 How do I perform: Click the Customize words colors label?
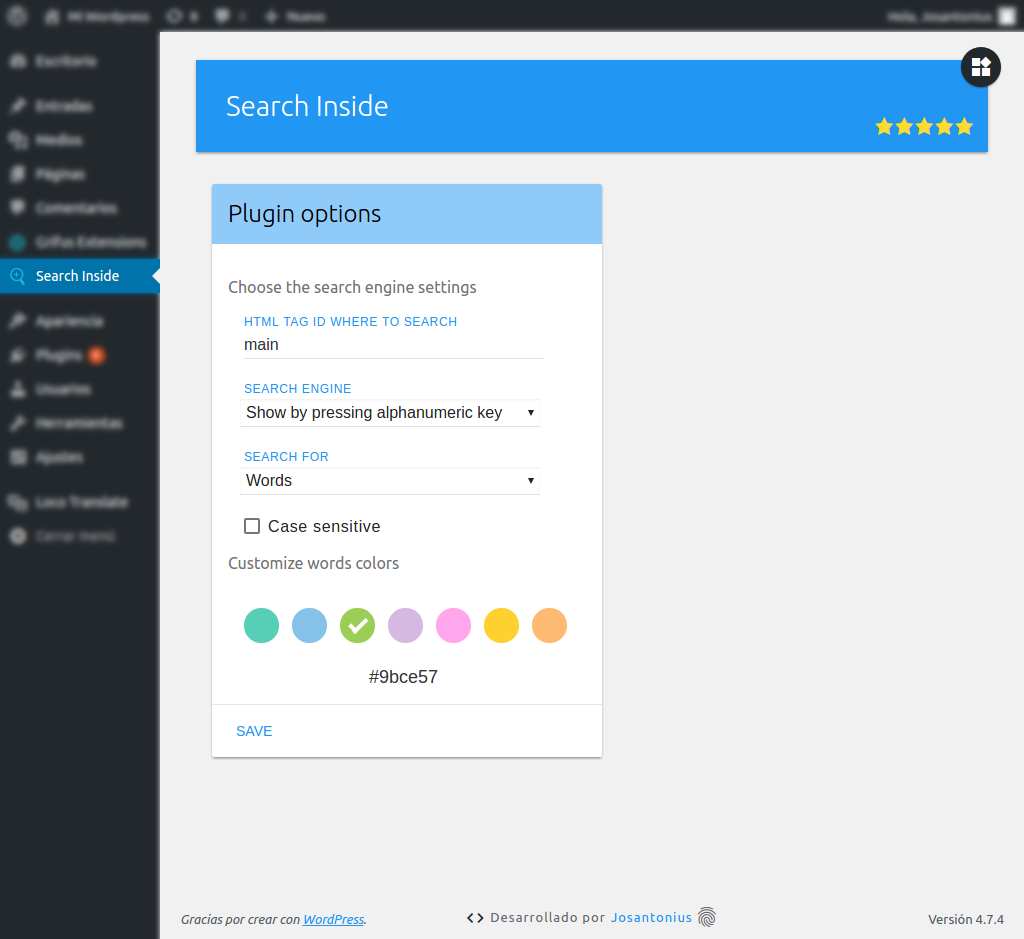tap(313, 563)
